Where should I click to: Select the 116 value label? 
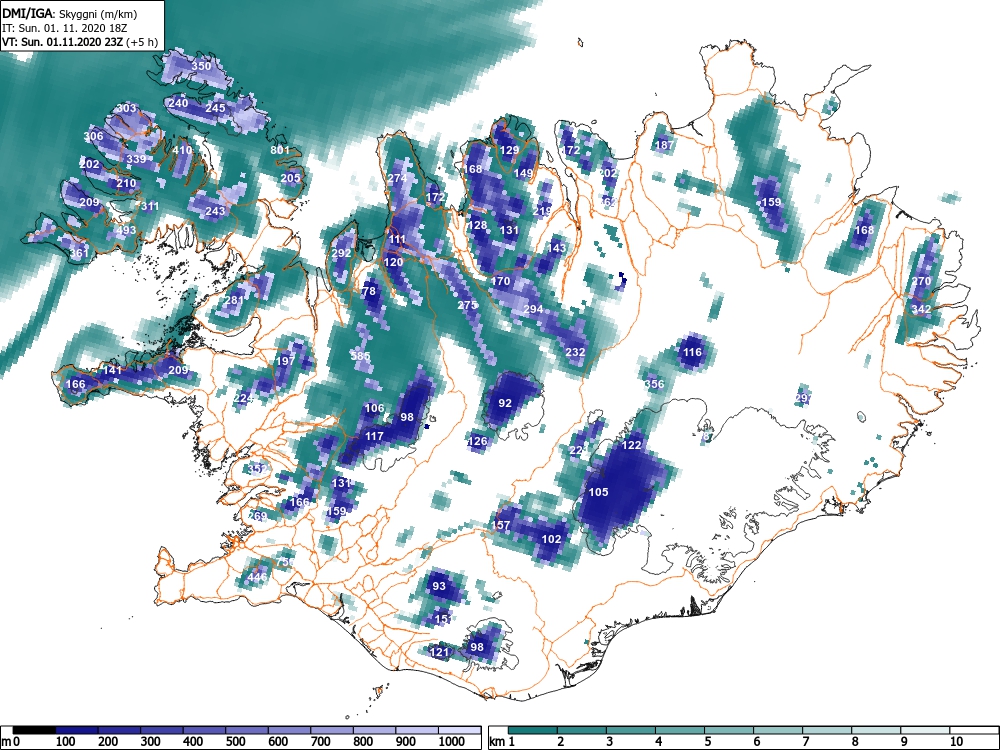(693, 351)
